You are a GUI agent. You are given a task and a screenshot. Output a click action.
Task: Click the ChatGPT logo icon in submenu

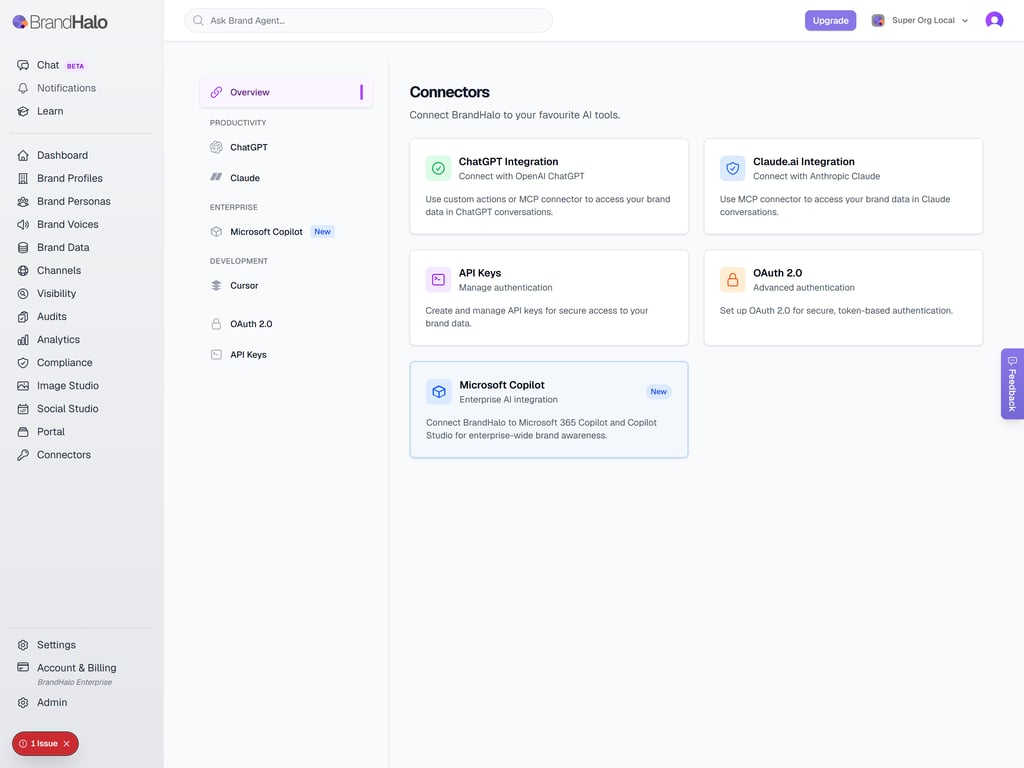pos(216,148)
